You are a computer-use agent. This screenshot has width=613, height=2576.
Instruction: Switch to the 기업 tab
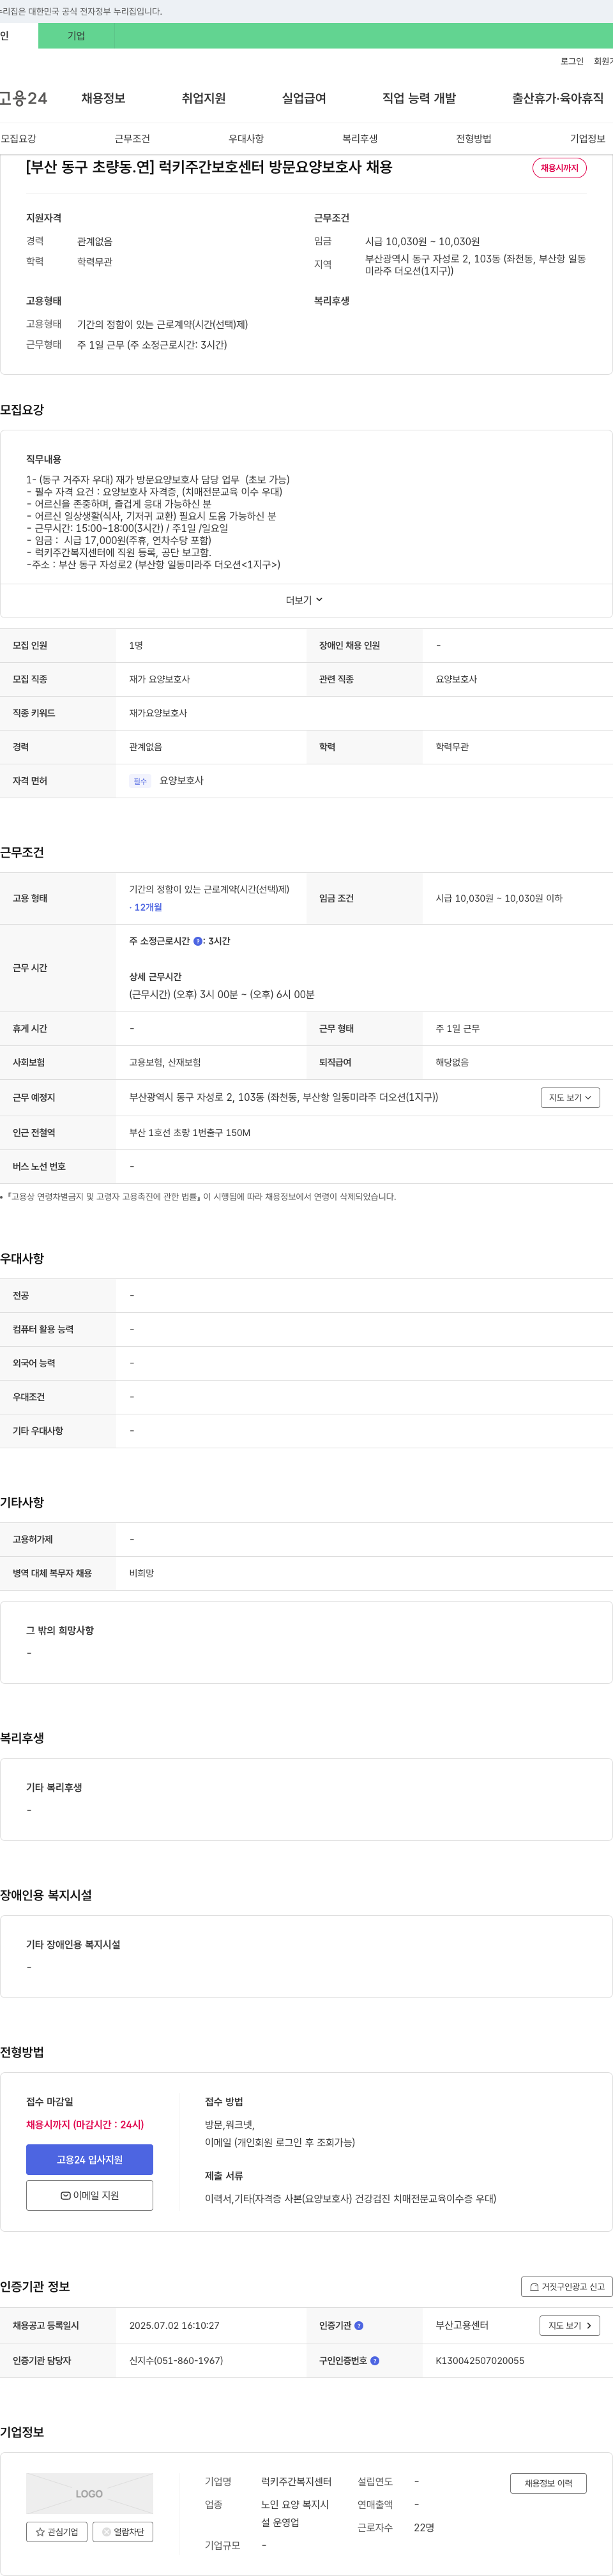(x=76, y=36)
